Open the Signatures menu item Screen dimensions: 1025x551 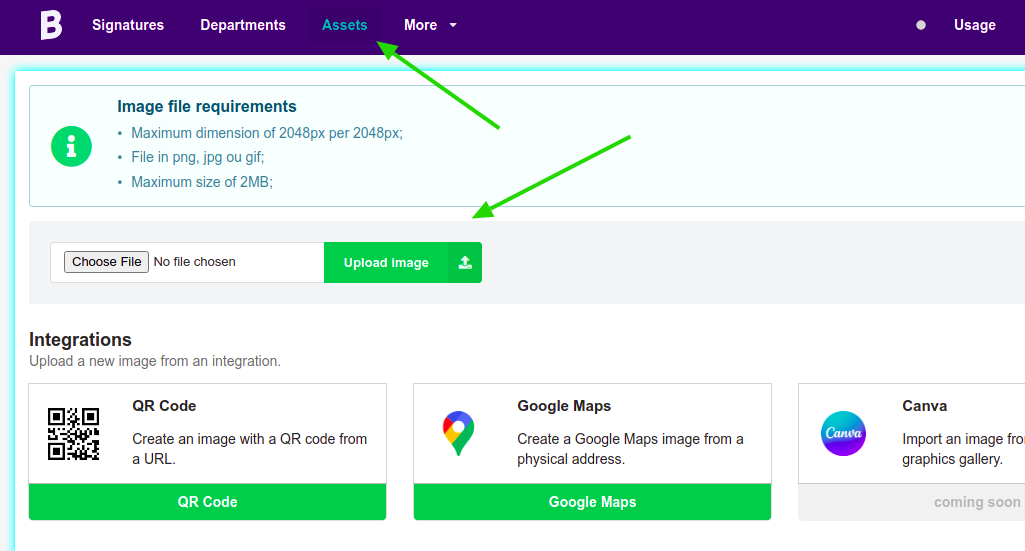128,25
